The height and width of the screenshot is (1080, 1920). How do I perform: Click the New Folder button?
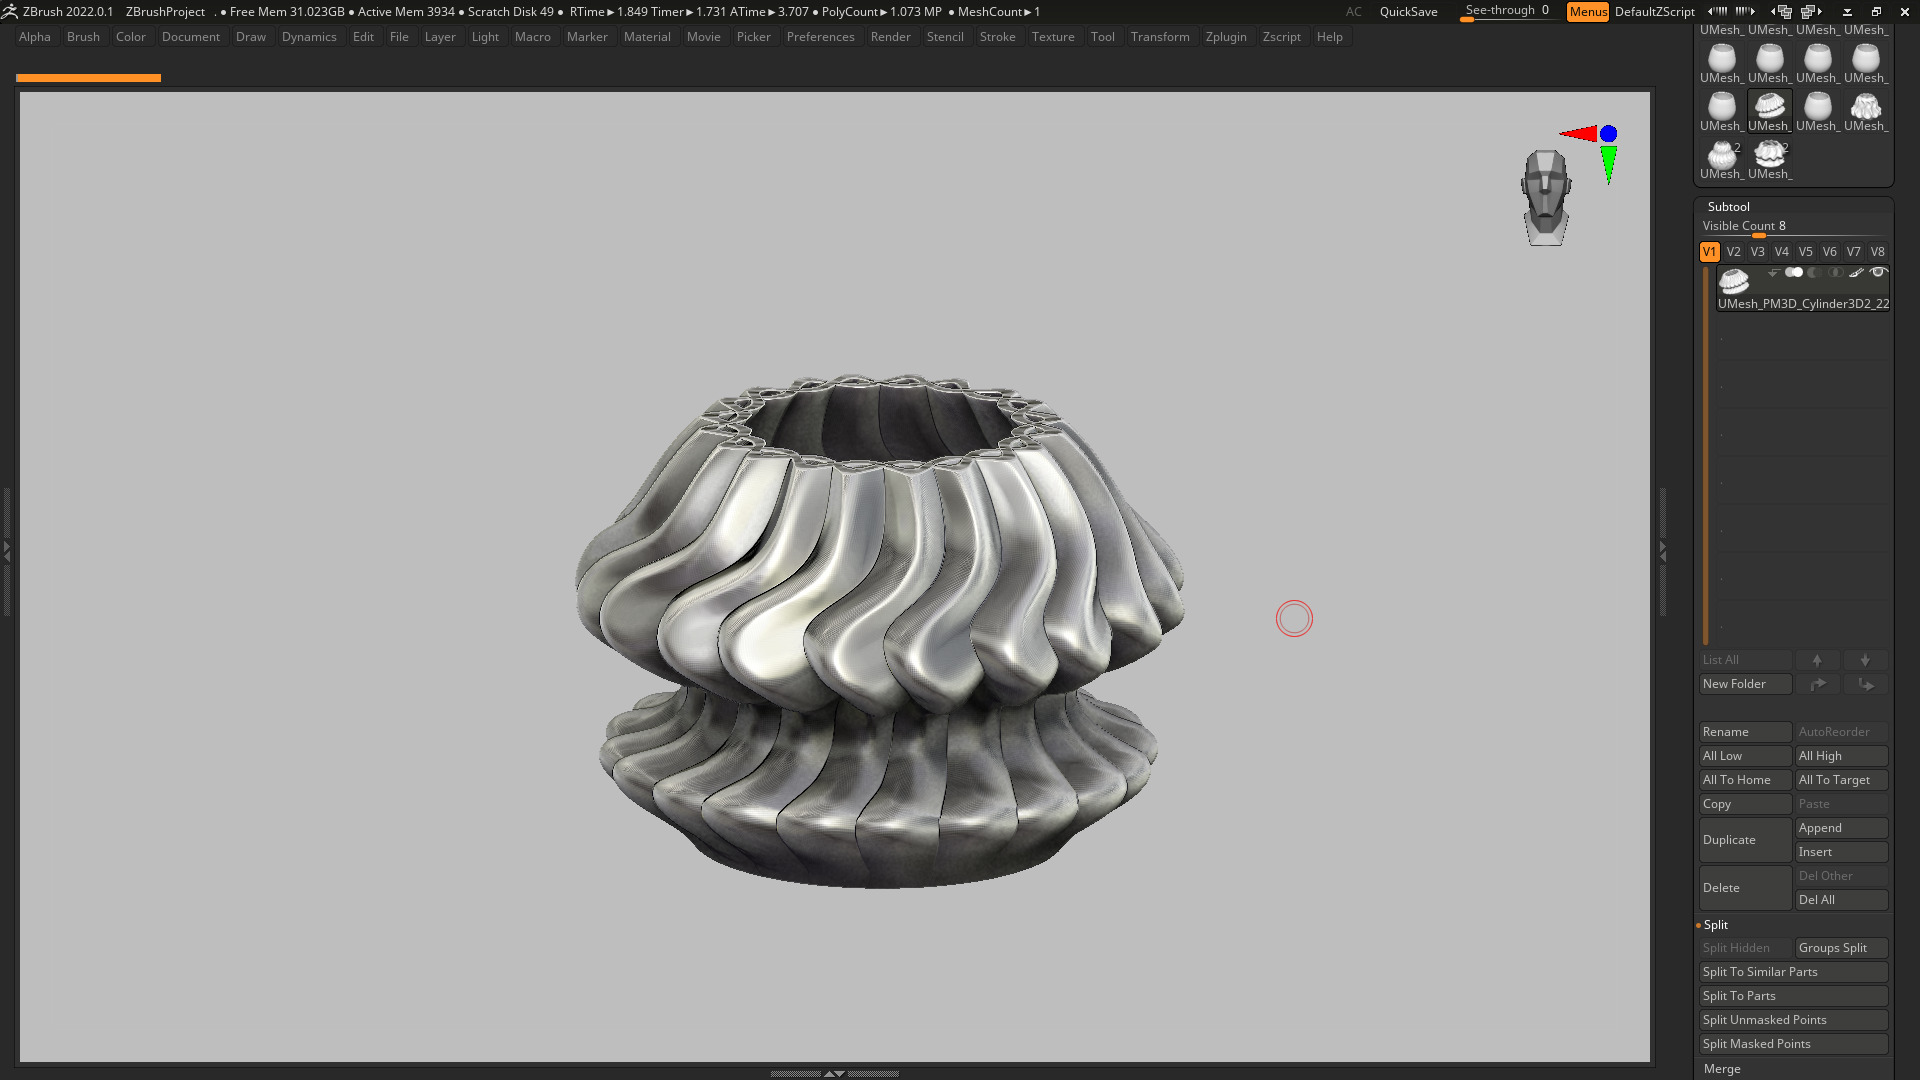[1745, 684]
